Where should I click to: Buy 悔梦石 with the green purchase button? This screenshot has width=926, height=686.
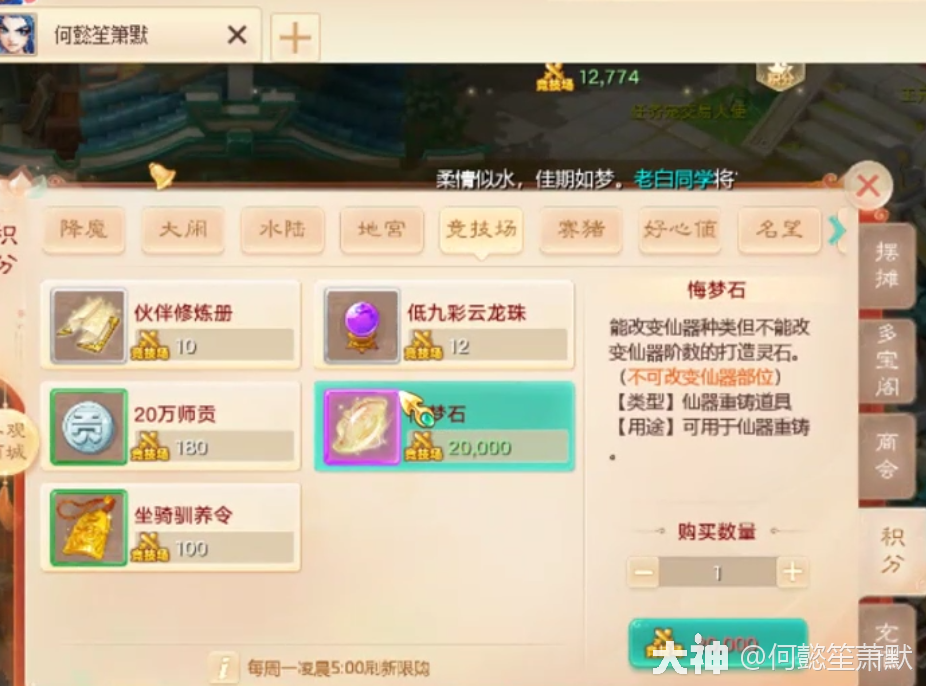pyautogui.click(x=718, y=643)
